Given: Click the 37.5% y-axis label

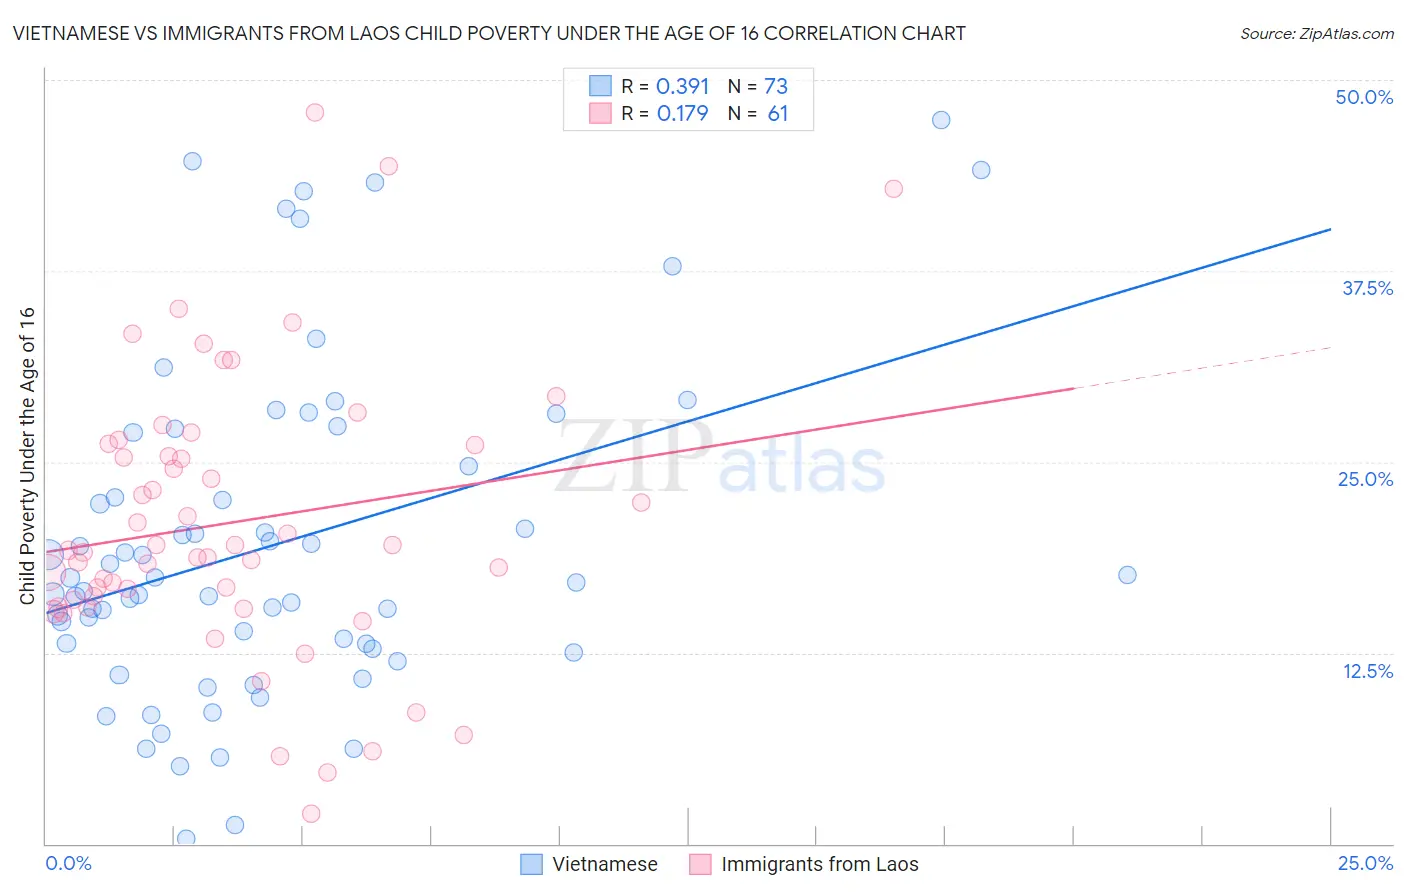Looking at the screenshot, I should (1367, 288).
